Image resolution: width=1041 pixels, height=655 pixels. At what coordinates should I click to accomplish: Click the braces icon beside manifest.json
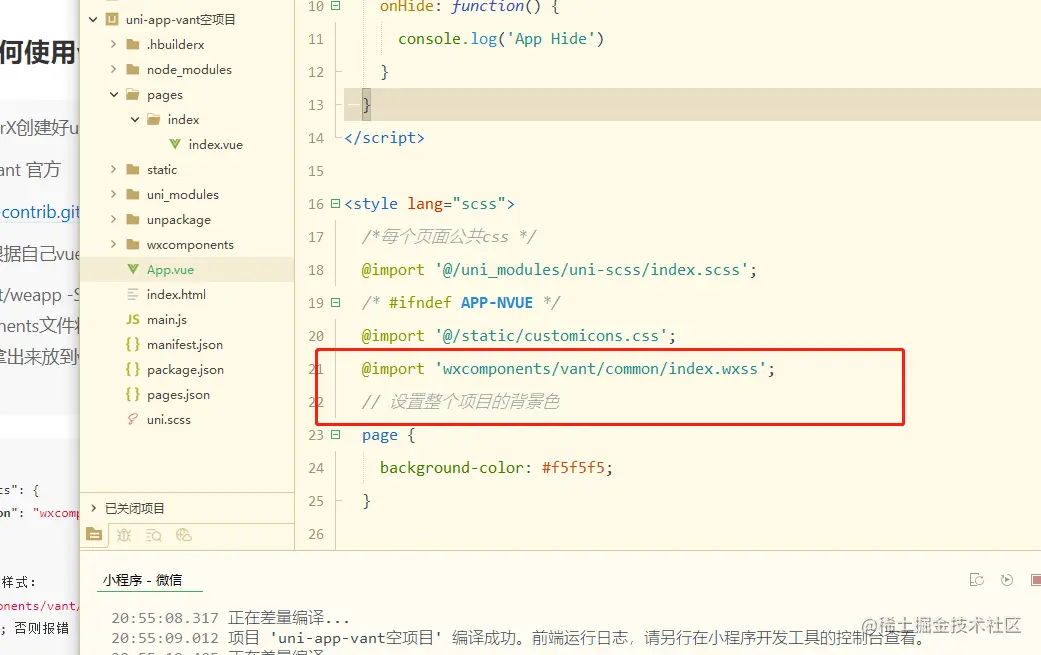[133, 344]
